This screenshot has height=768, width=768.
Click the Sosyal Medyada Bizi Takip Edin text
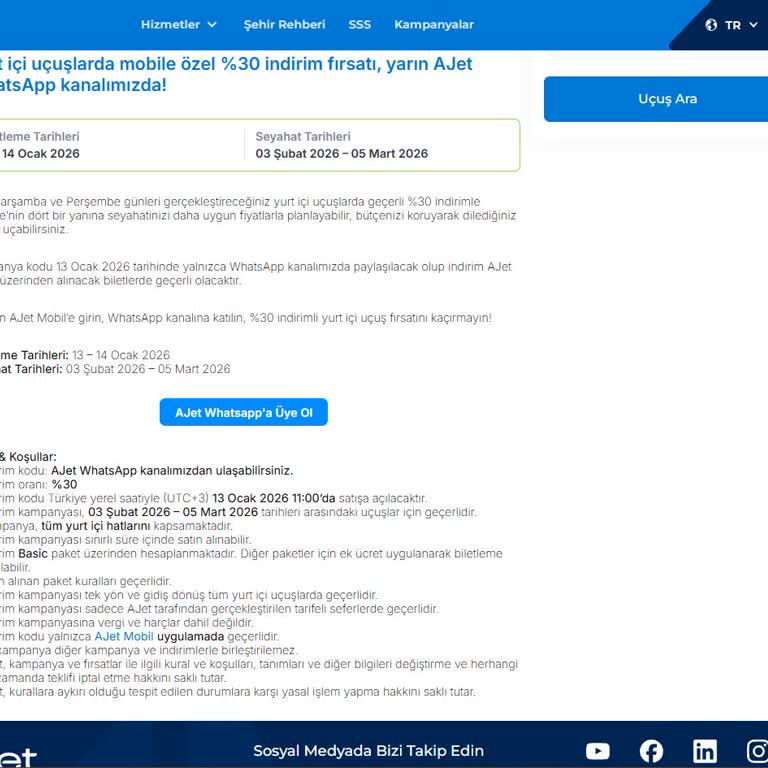(x=368, y=750)
